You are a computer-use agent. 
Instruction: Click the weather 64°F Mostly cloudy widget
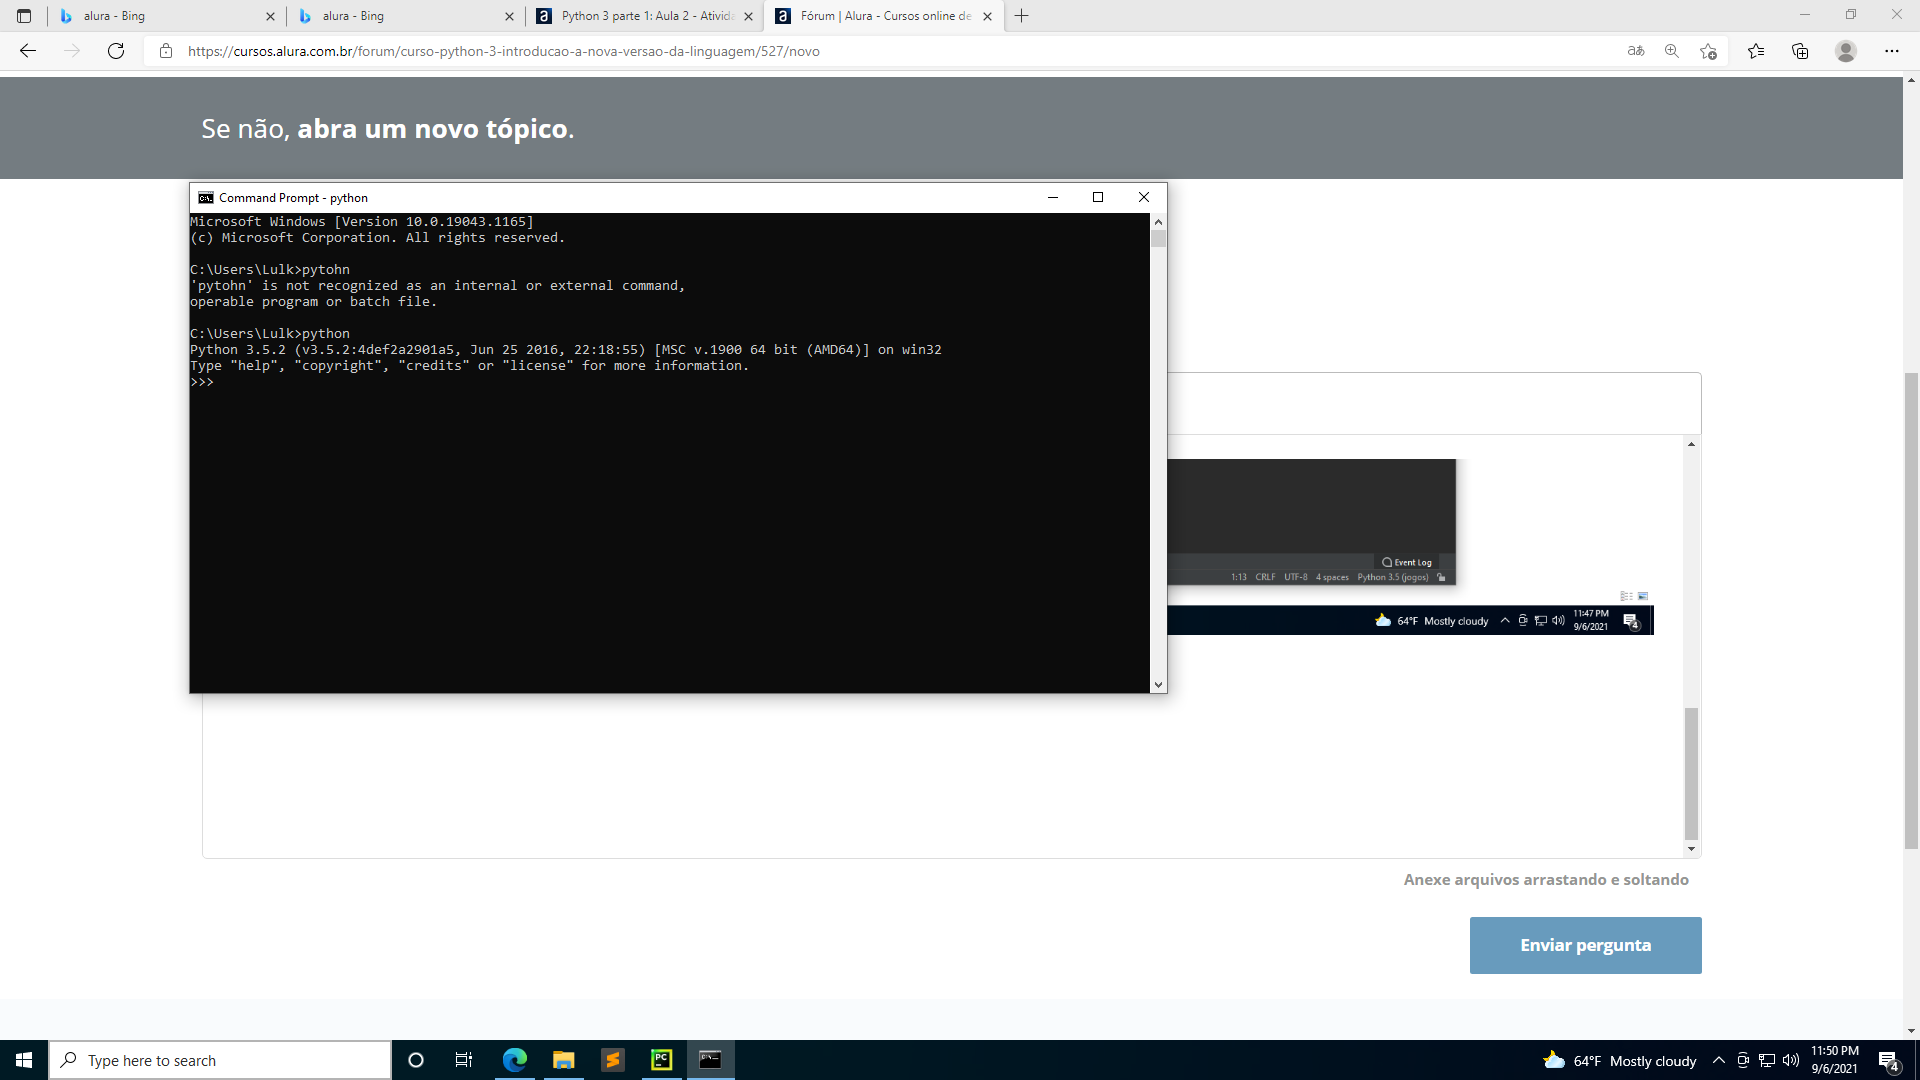tap(1620, 1061)
